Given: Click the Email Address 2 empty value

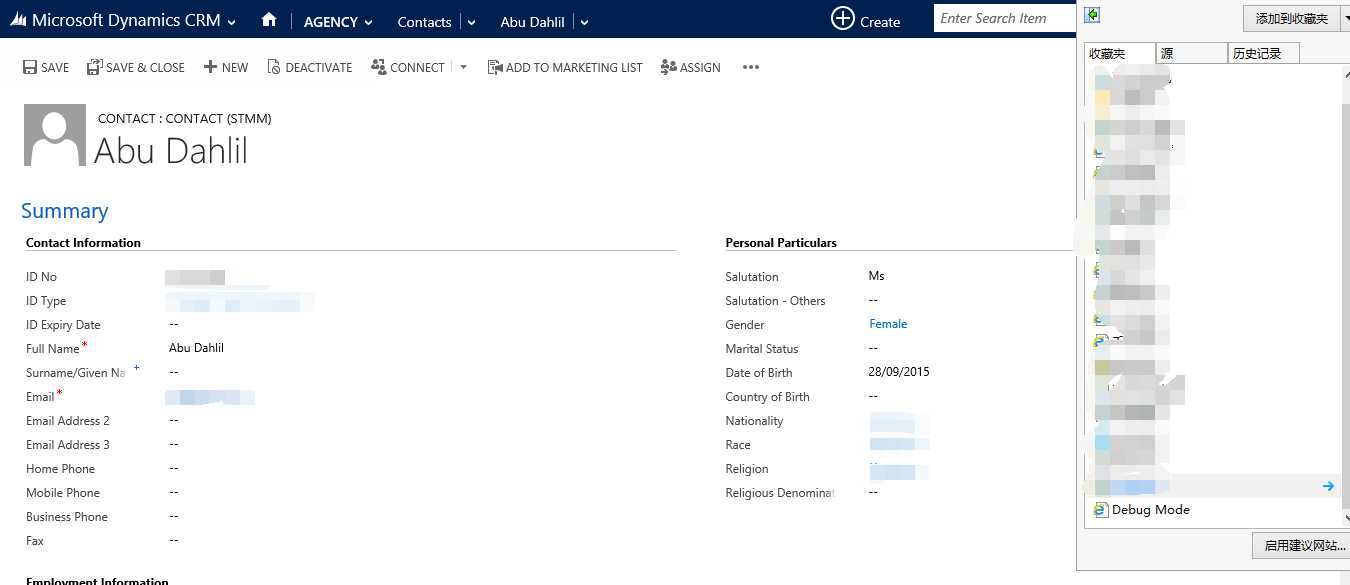Looking at the screenshot, I should point(174,420).
